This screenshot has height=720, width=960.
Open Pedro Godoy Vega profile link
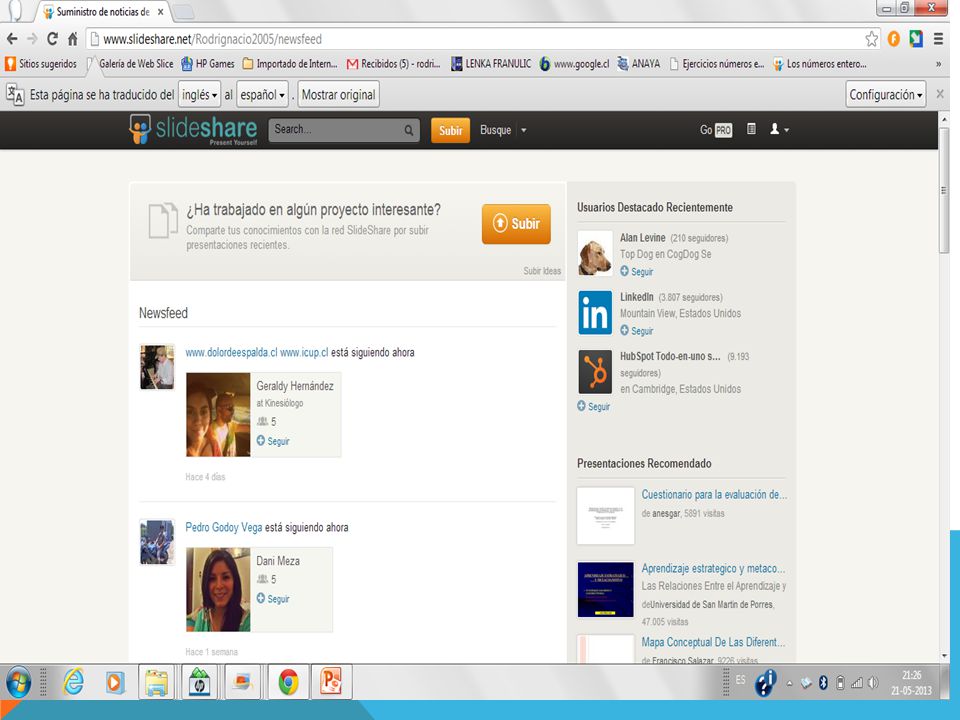click(223, 527)
